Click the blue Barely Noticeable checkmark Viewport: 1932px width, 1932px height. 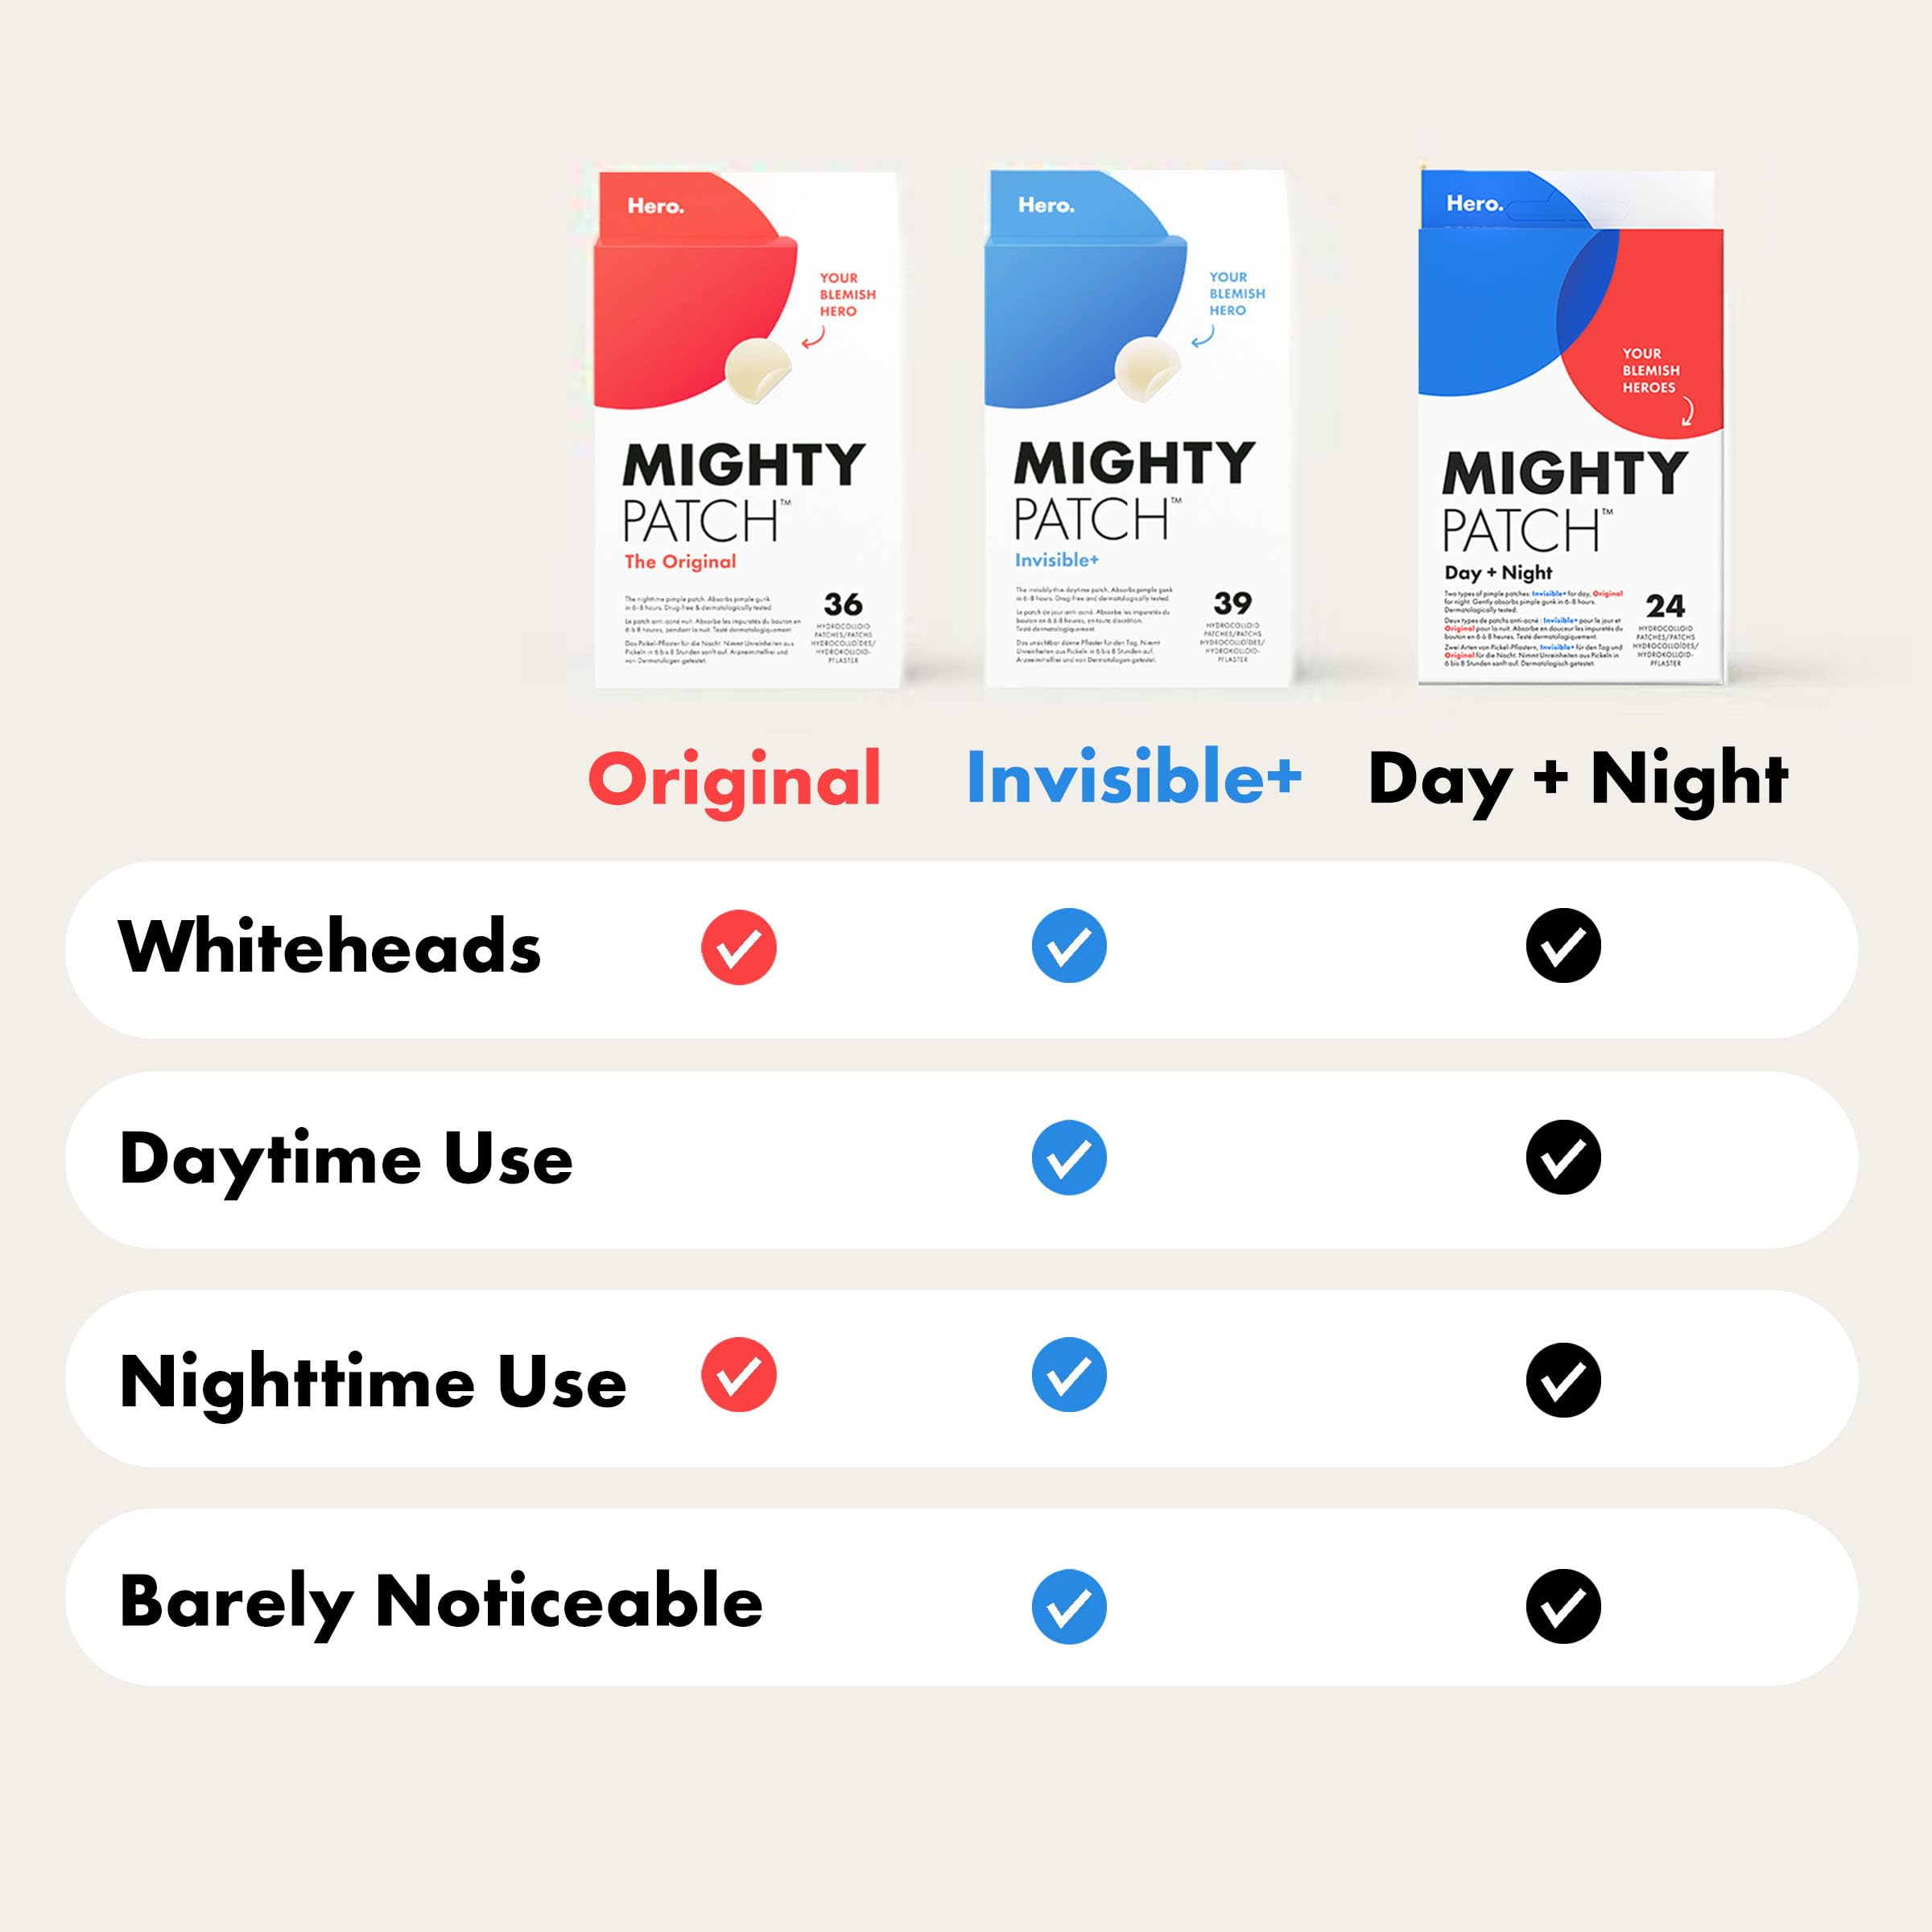[1069, 1607]
